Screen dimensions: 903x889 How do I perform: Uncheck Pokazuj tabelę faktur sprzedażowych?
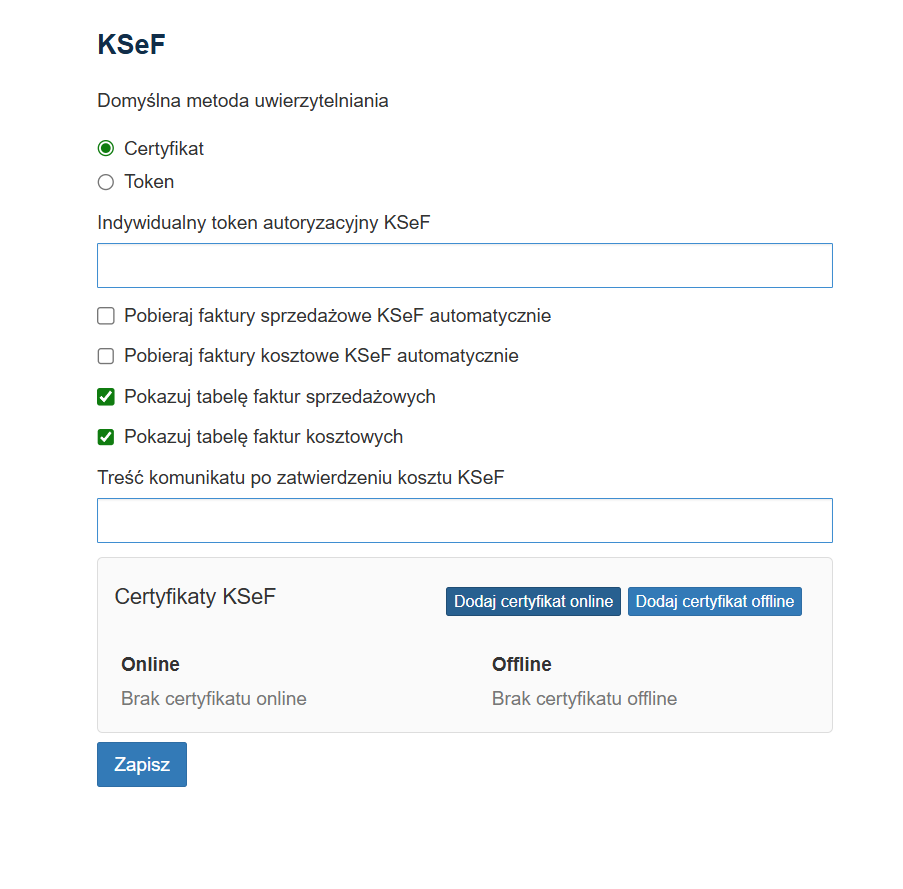[106, 397]
